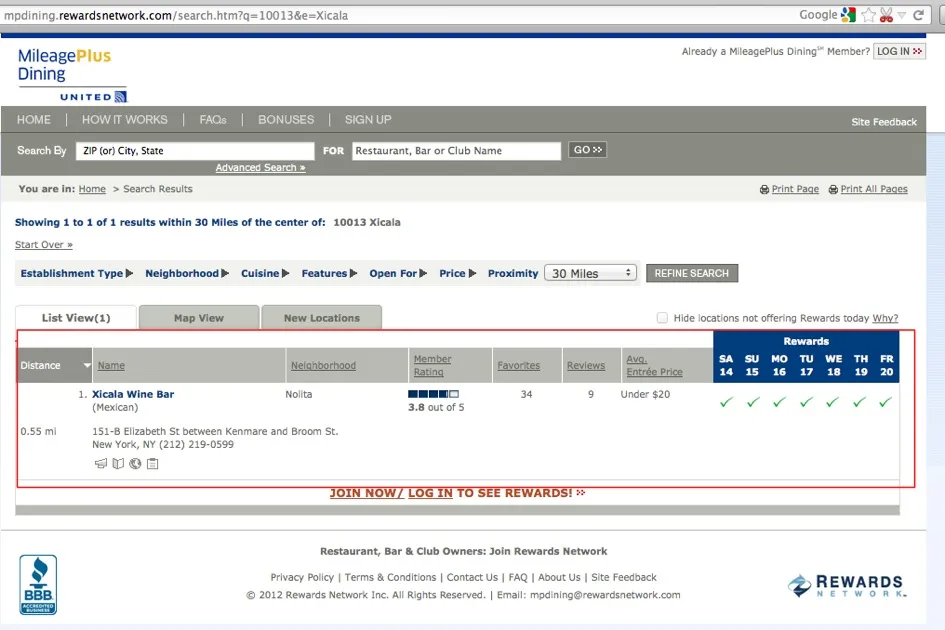The width and height of the screenshot is (945, 630).
Task: Click the Rewards Network logo in footer
Action: point(847,585)
